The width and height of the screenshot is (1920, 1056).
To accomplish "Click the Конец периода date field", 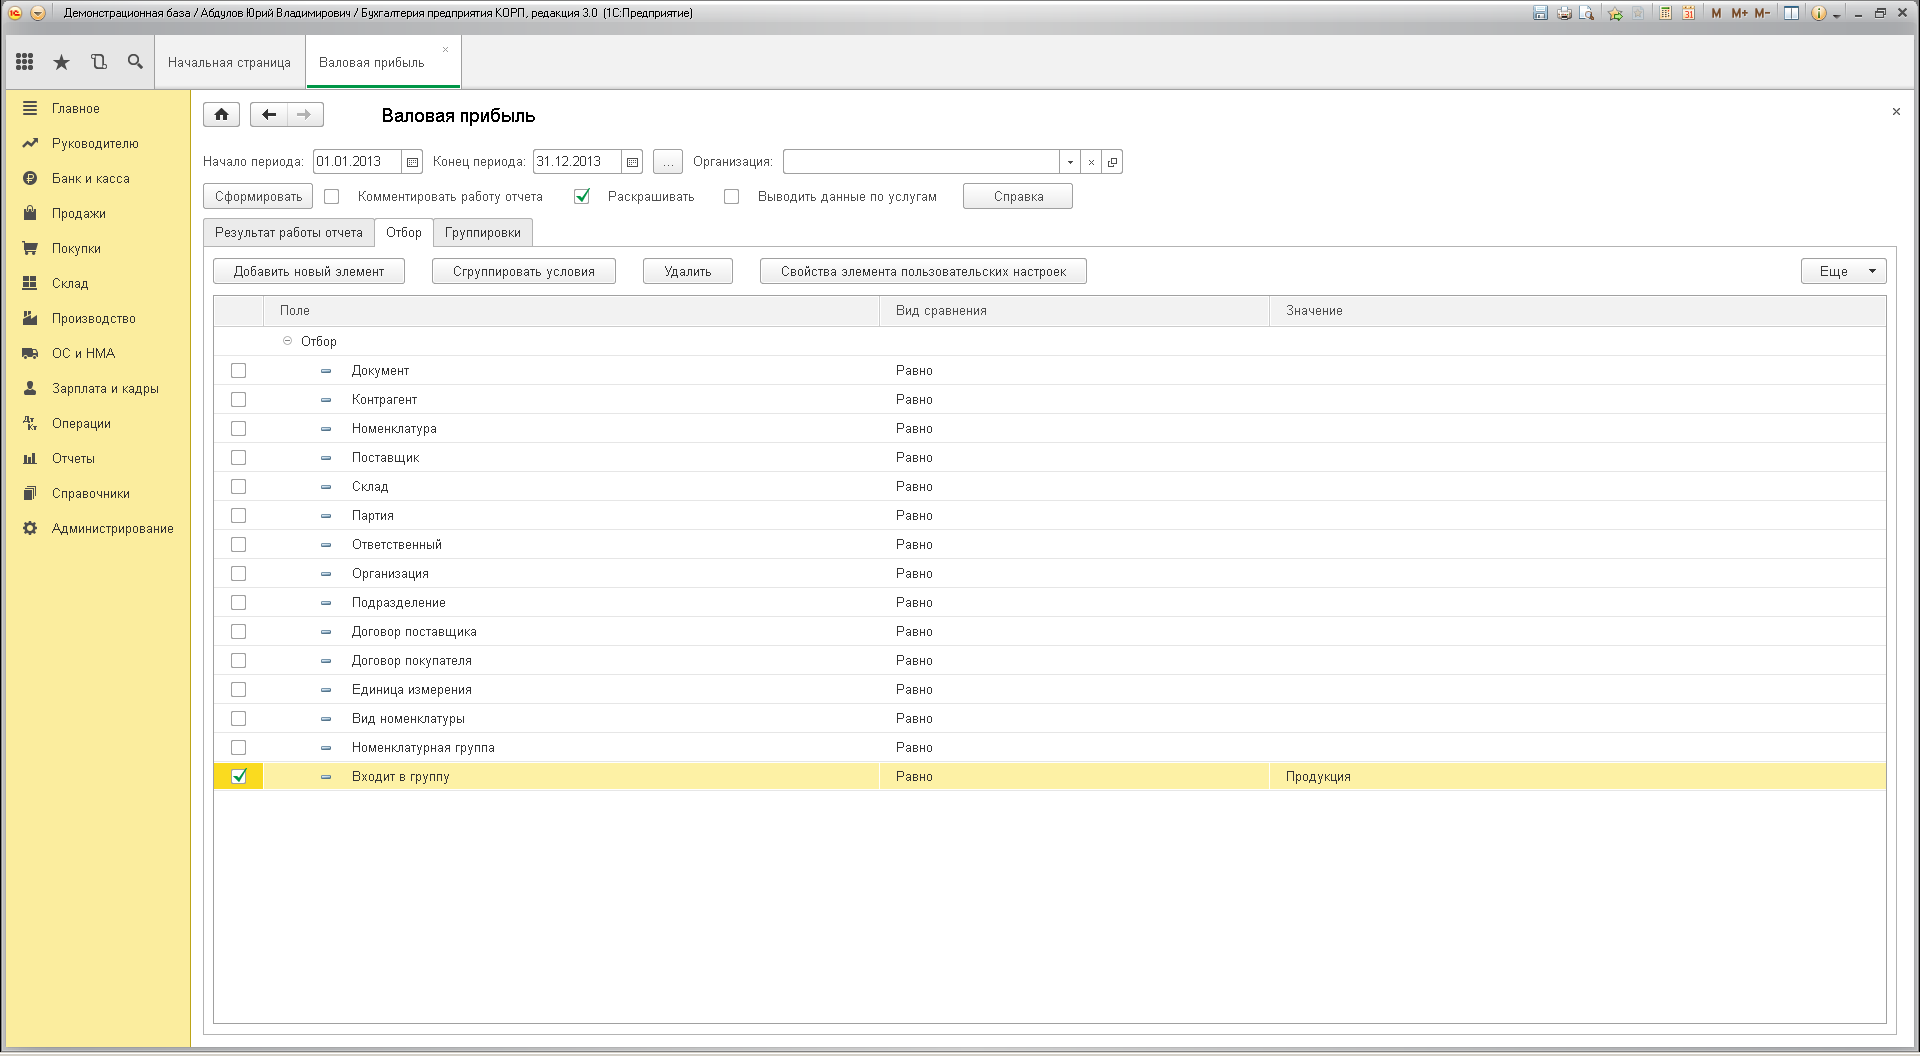I will point(577,162).
